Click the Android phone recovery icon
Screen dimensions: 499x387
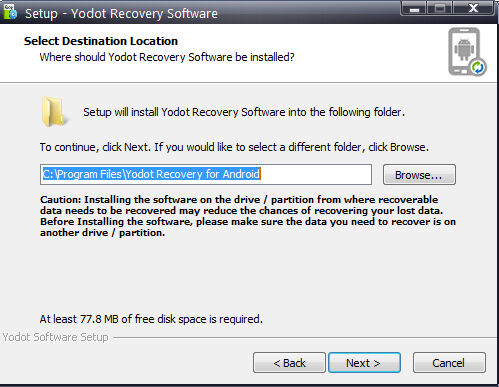pos(467,52)
